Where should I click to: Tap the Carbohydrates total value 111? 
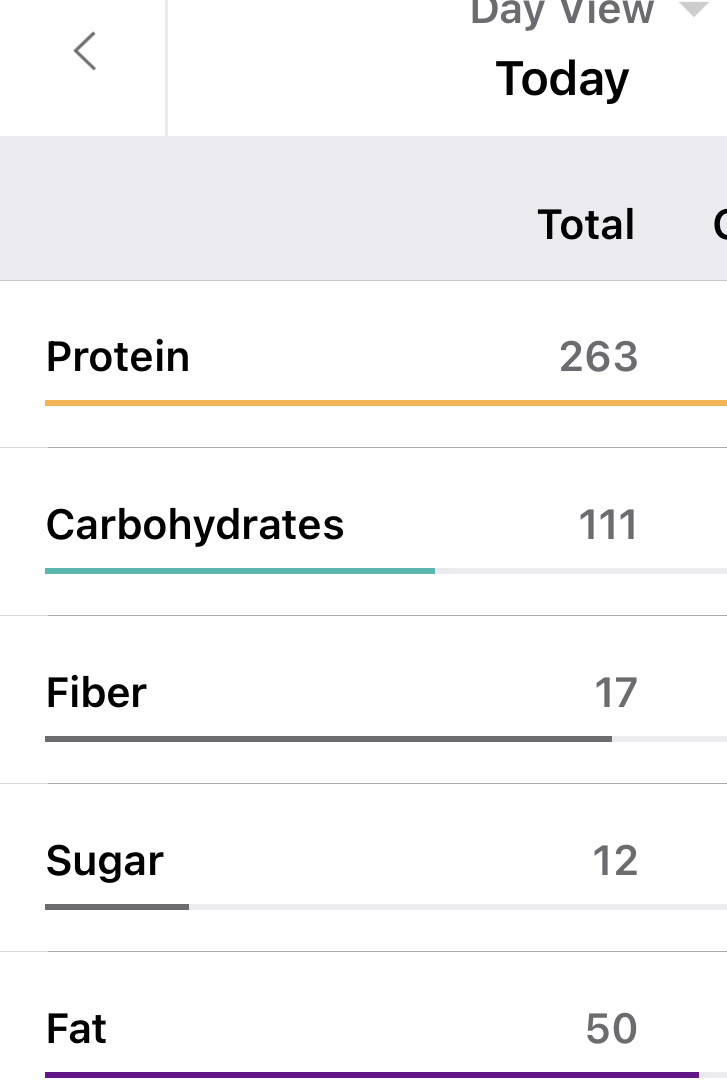coord(608,525)
